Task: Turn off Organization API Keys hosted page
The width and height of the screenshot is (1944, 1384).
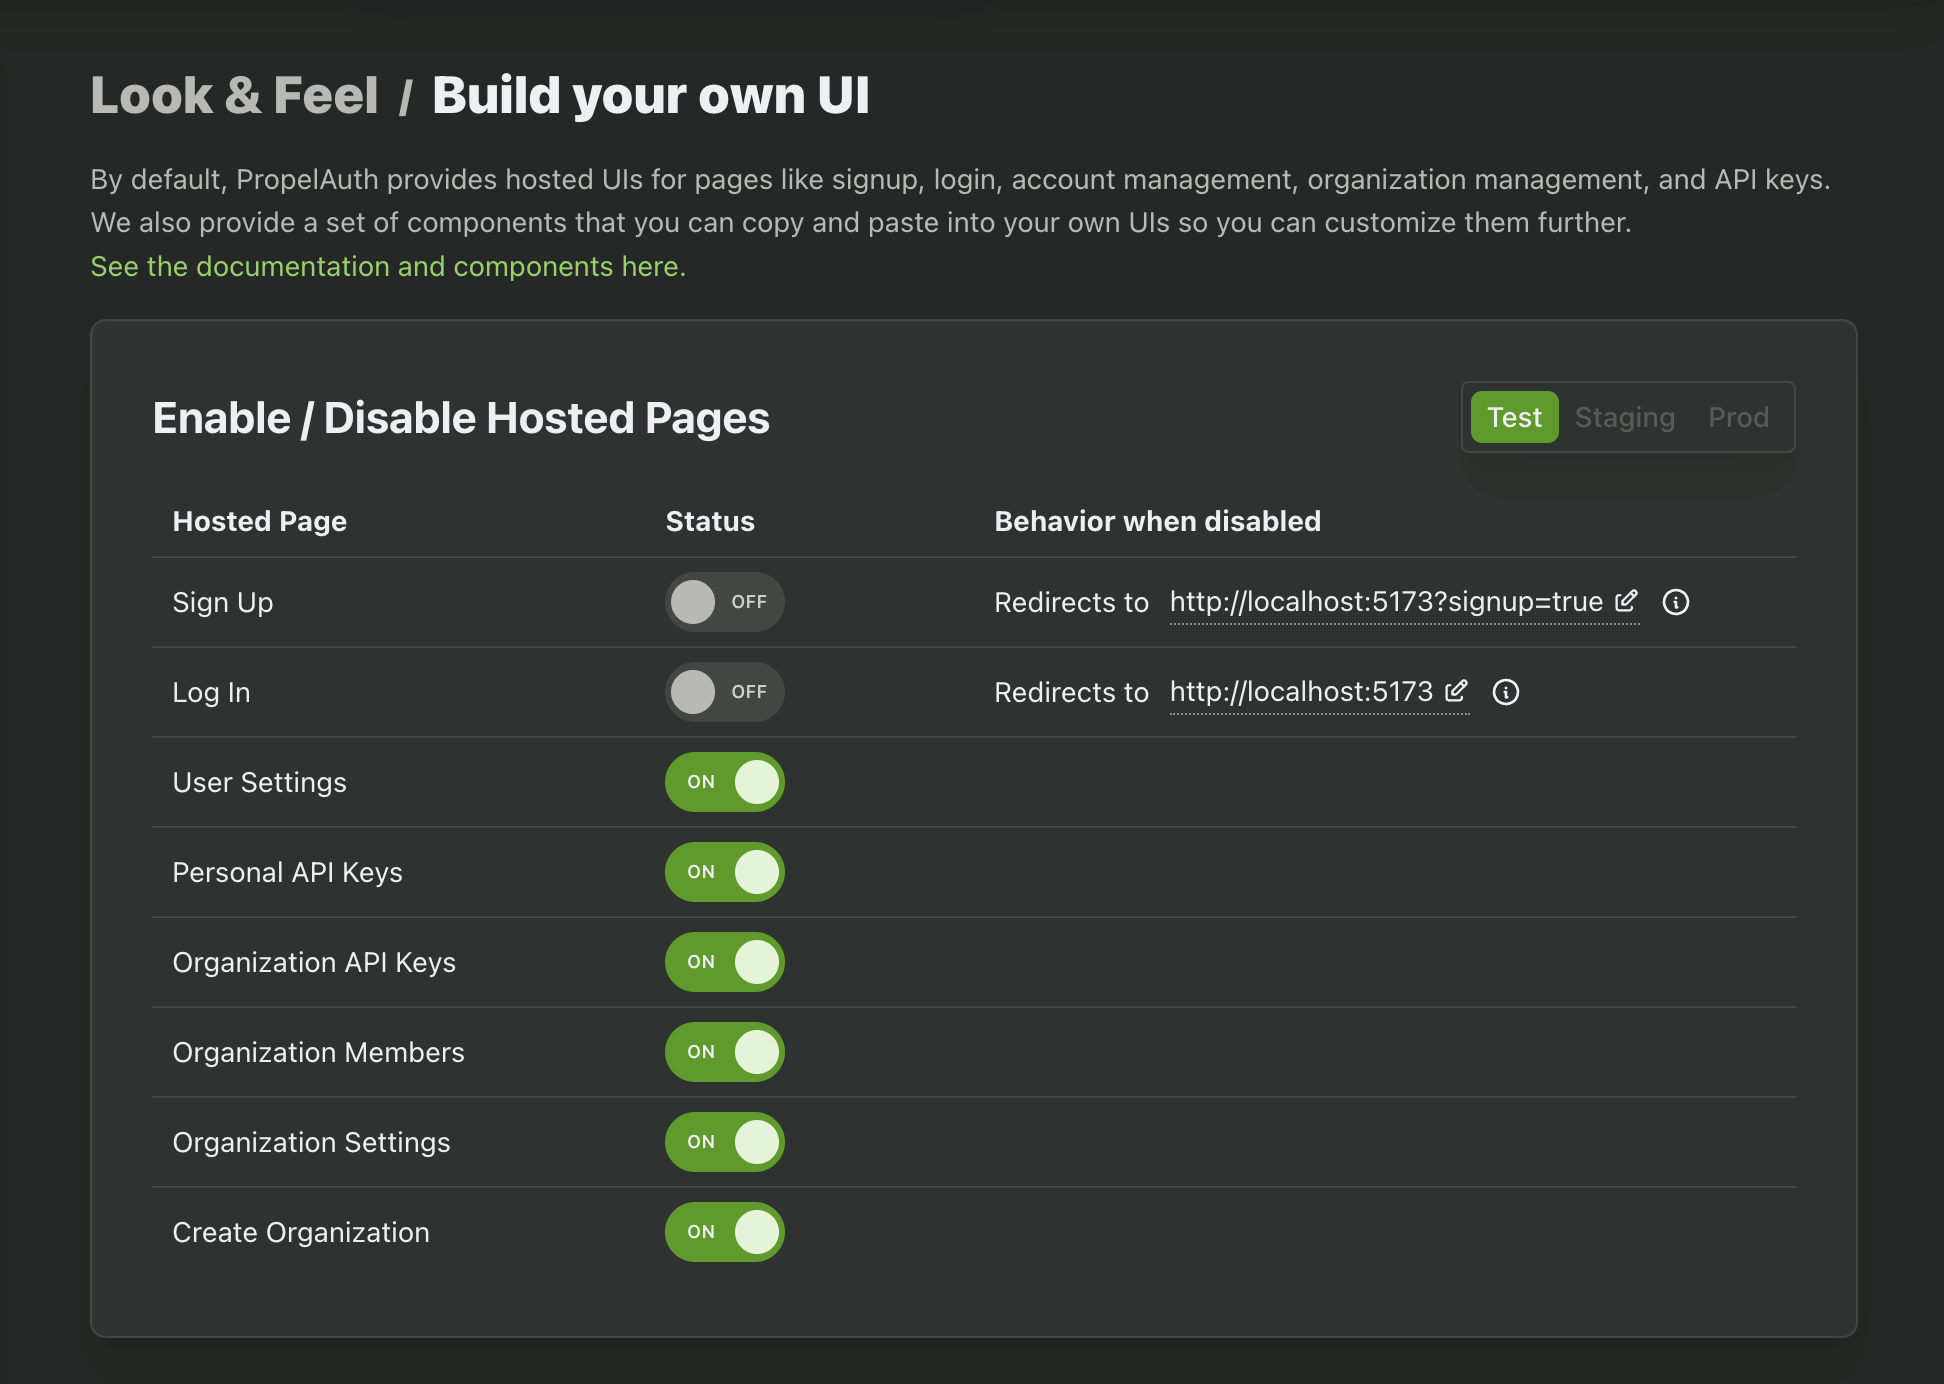Action: (x=724, y=962)
